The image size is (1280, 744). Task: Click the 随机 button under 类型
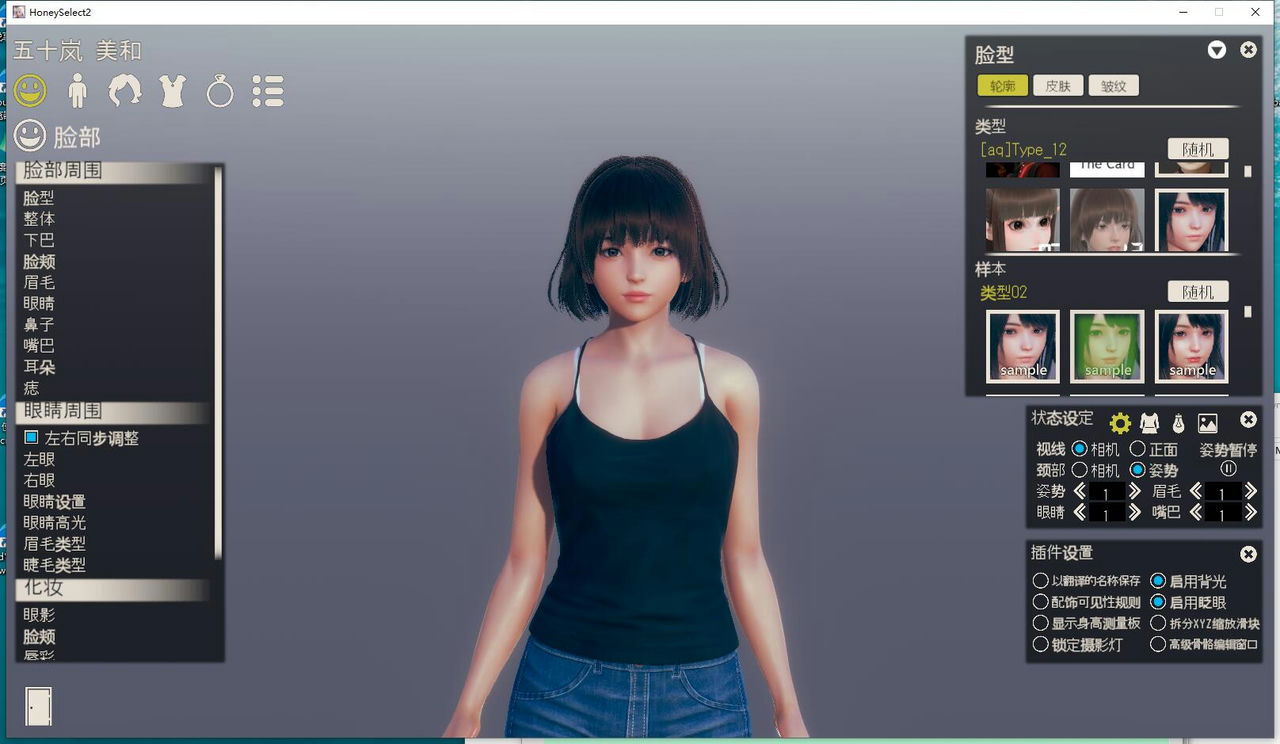[x=1197, y=148]
